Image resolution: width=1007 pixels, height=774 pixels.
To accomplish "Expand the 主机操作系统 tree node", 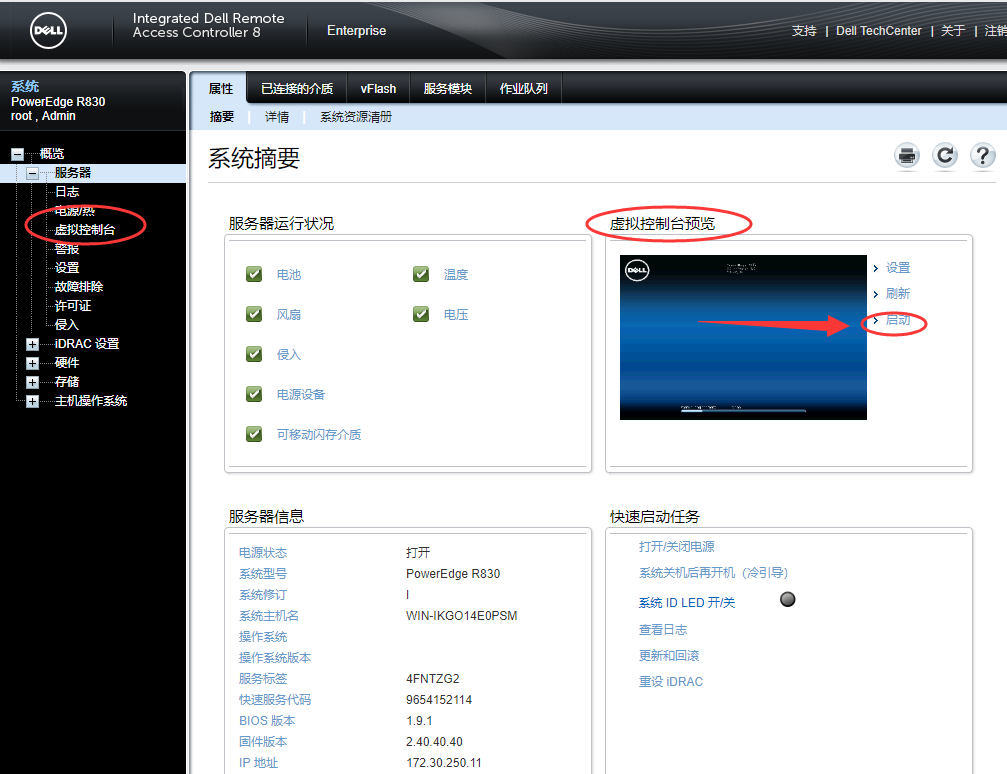I will click(x=32, y=401).
